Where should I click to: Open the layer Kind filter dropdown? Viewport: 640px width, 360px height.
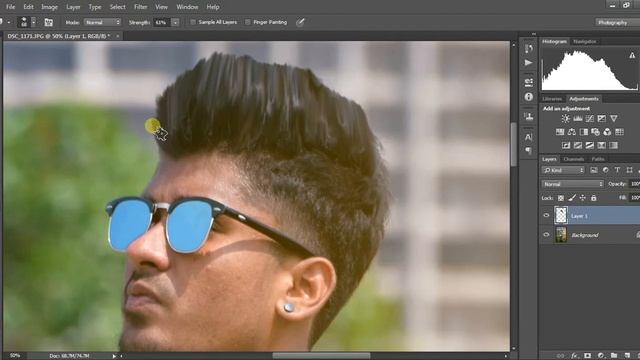563,170
